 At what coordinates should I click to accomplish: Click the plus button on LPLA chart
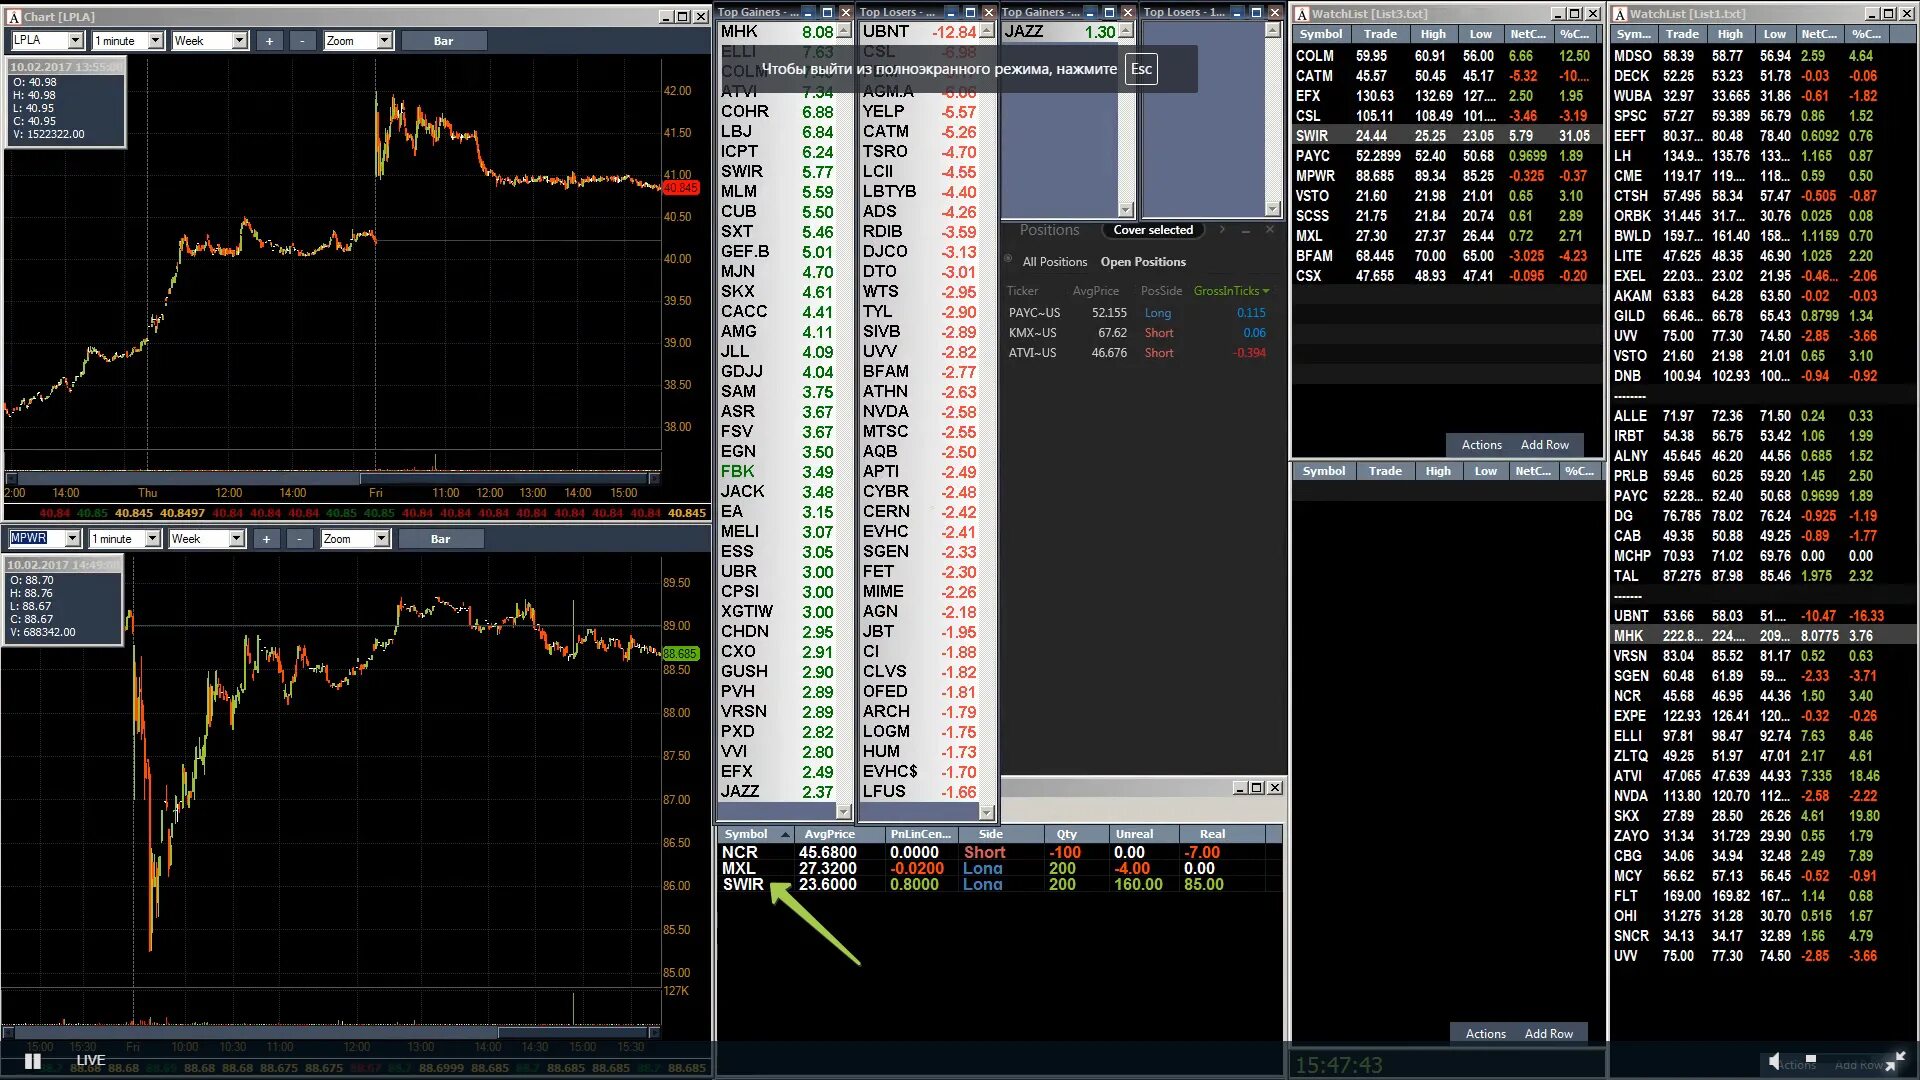pyautogui.click(x=269, y=41)
